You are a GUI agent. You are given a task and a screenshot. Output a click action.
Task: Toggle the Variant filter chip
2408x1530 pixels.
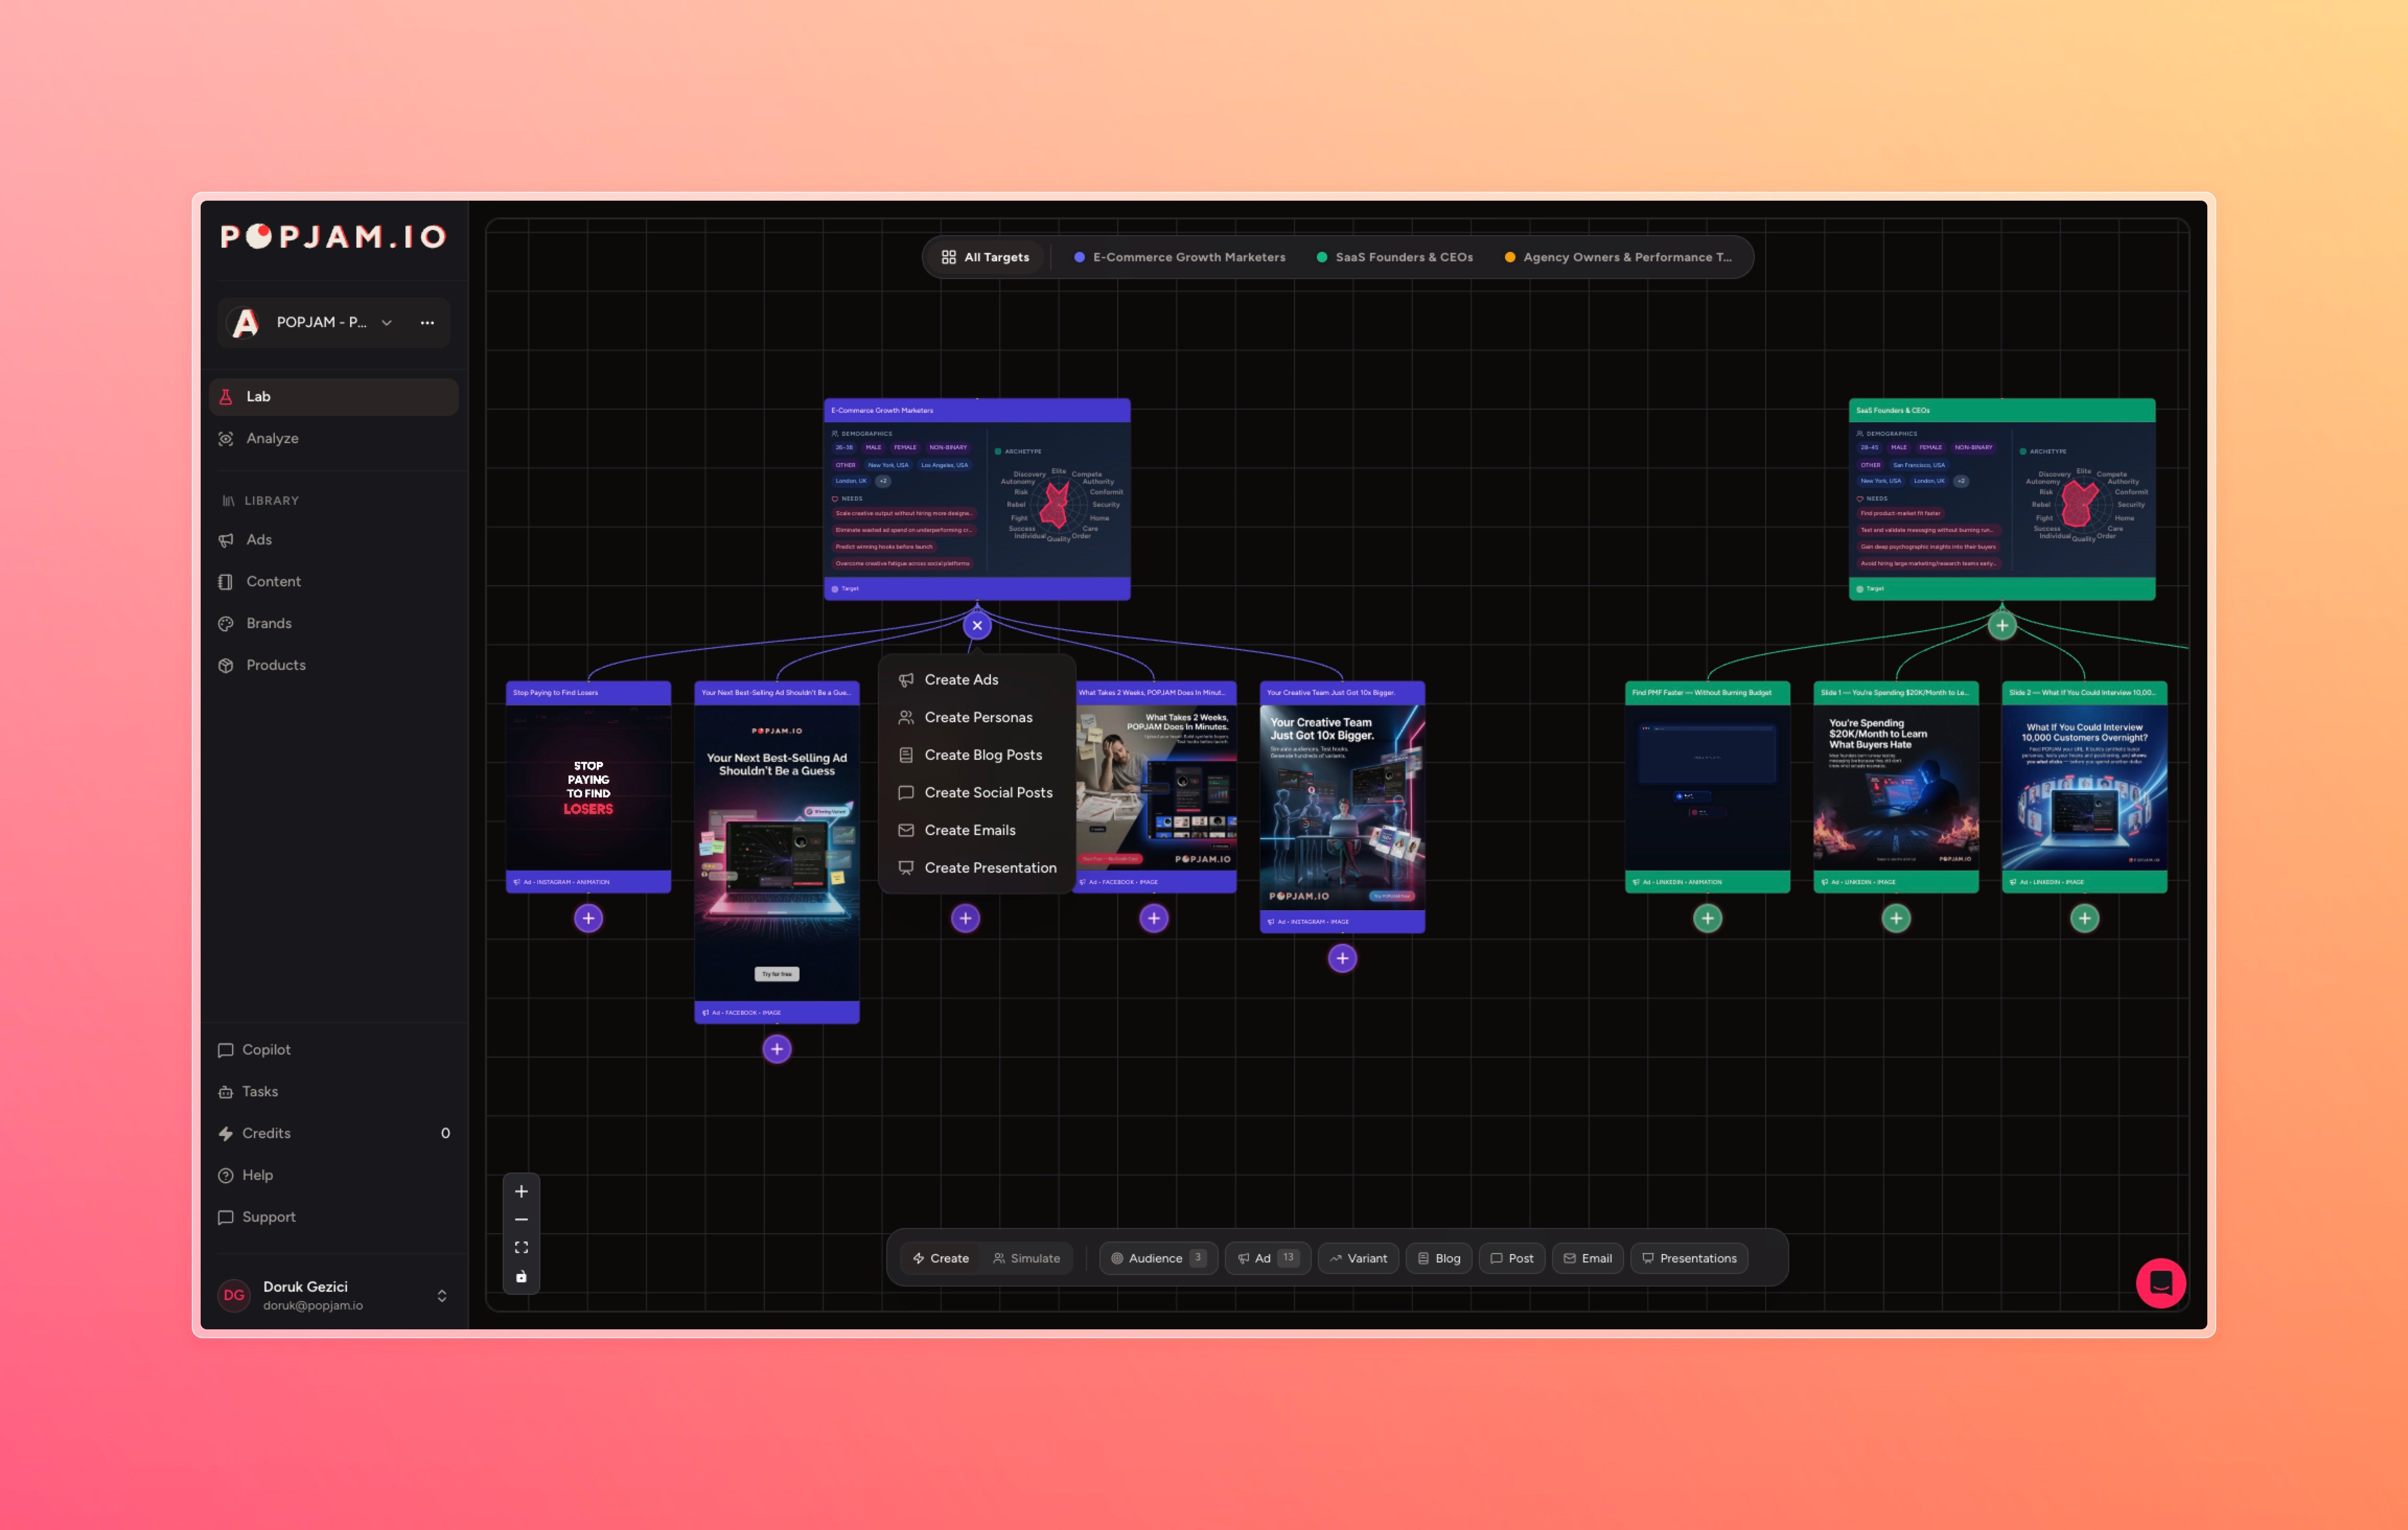(1358, 1258)
